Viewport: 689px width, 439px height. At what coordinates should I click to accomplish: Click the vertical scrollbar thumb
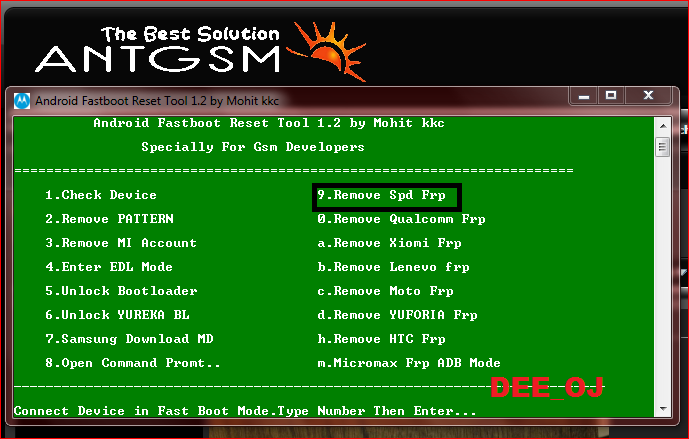click(x=661, y=147)
